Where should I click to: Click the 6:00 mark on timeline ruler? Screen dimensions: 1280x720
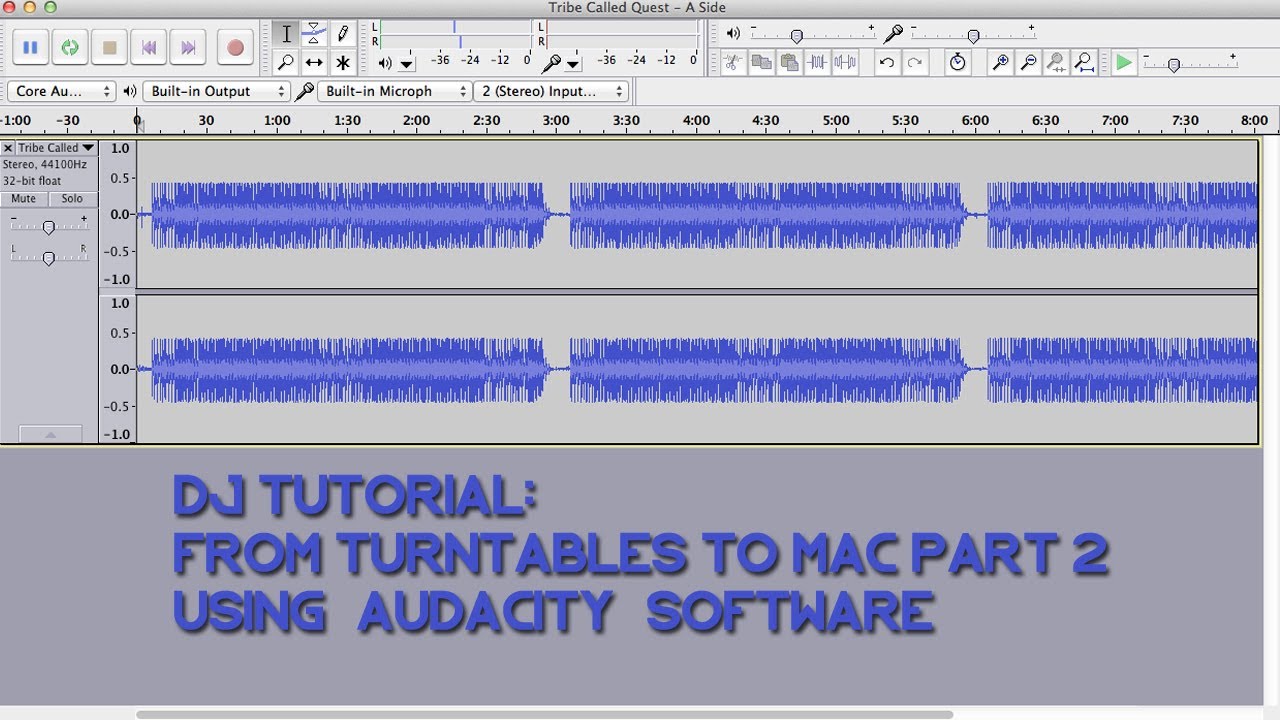click(x=975, y=120)
